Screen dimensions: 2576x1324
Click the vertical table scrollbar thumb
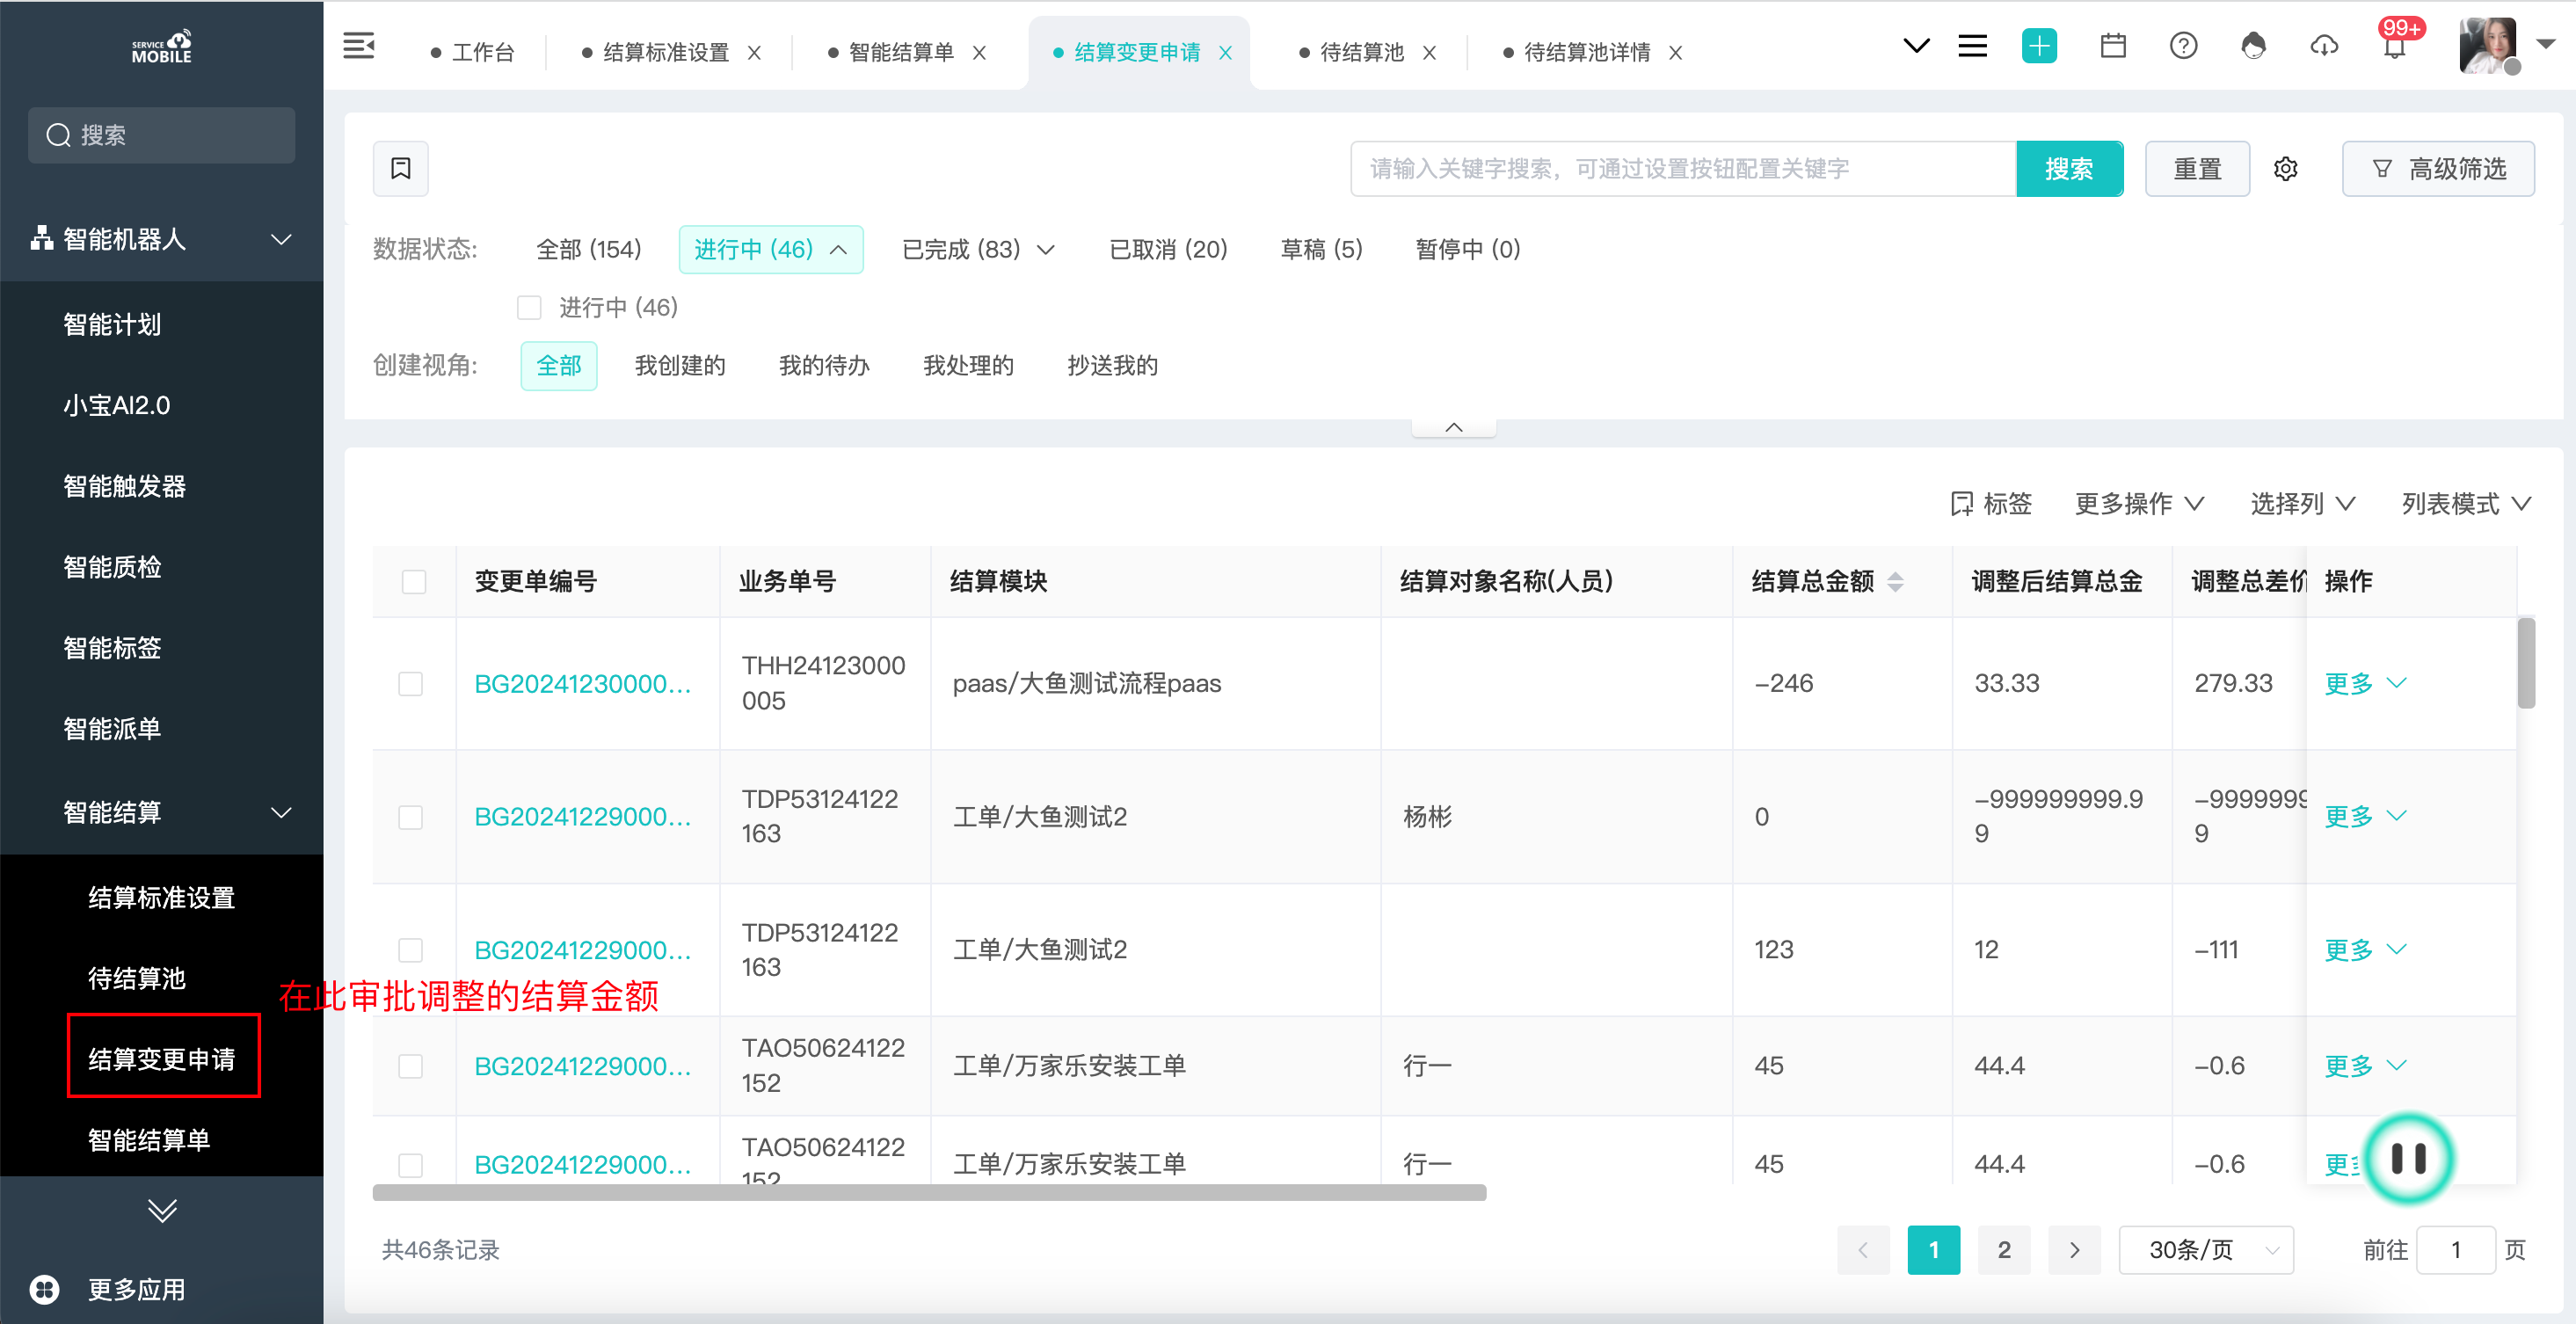click(x=2526, y=663)
